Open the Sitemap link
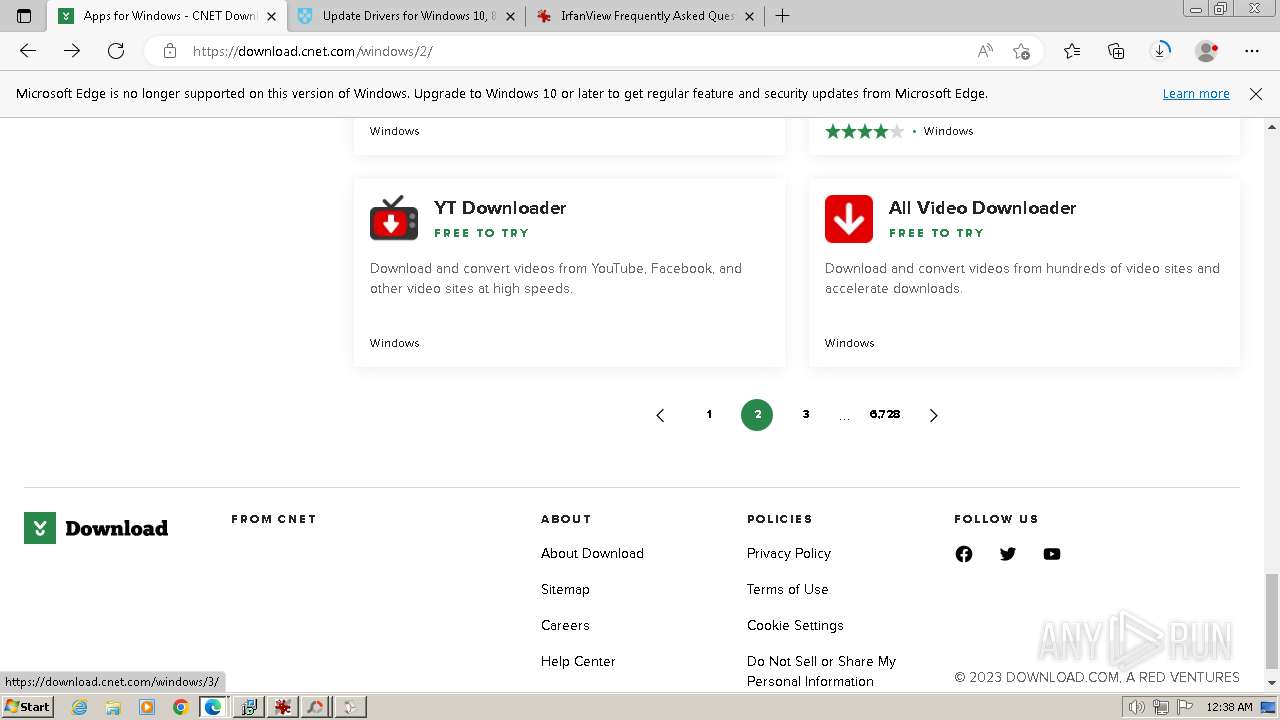 [565, 589]
